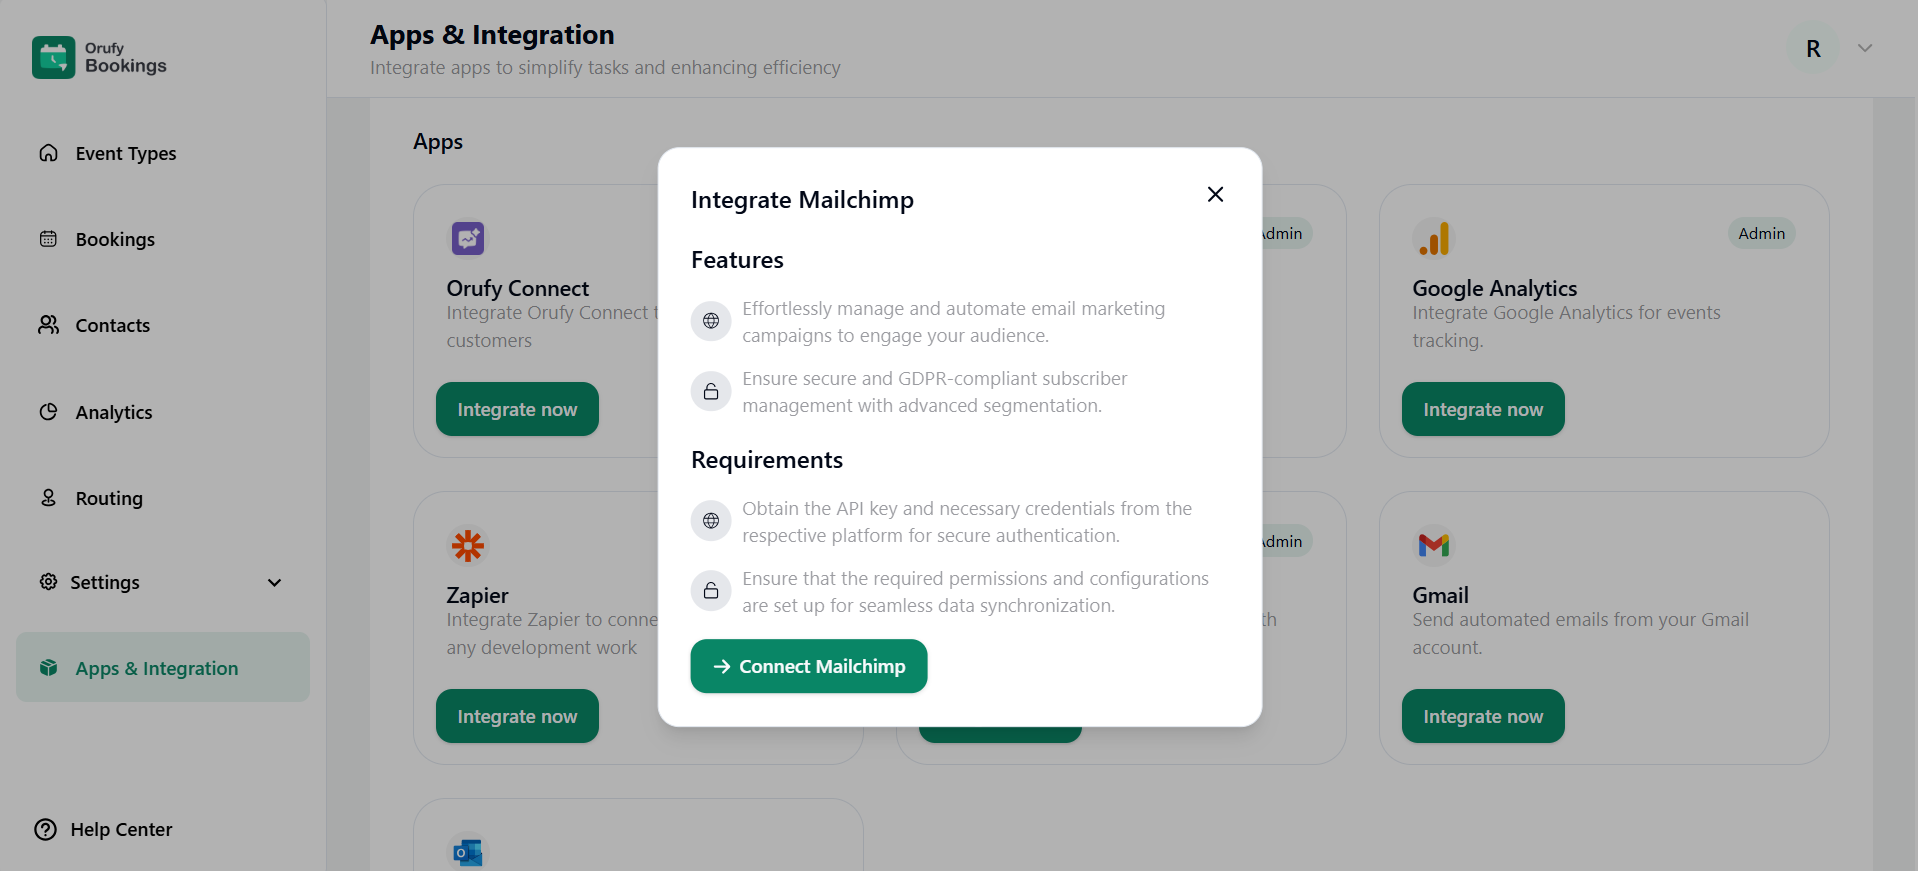The height and width of the screenshot is (871, 1918).
Task: Open the user account dropdown arrow
Action: (1864, 48)
